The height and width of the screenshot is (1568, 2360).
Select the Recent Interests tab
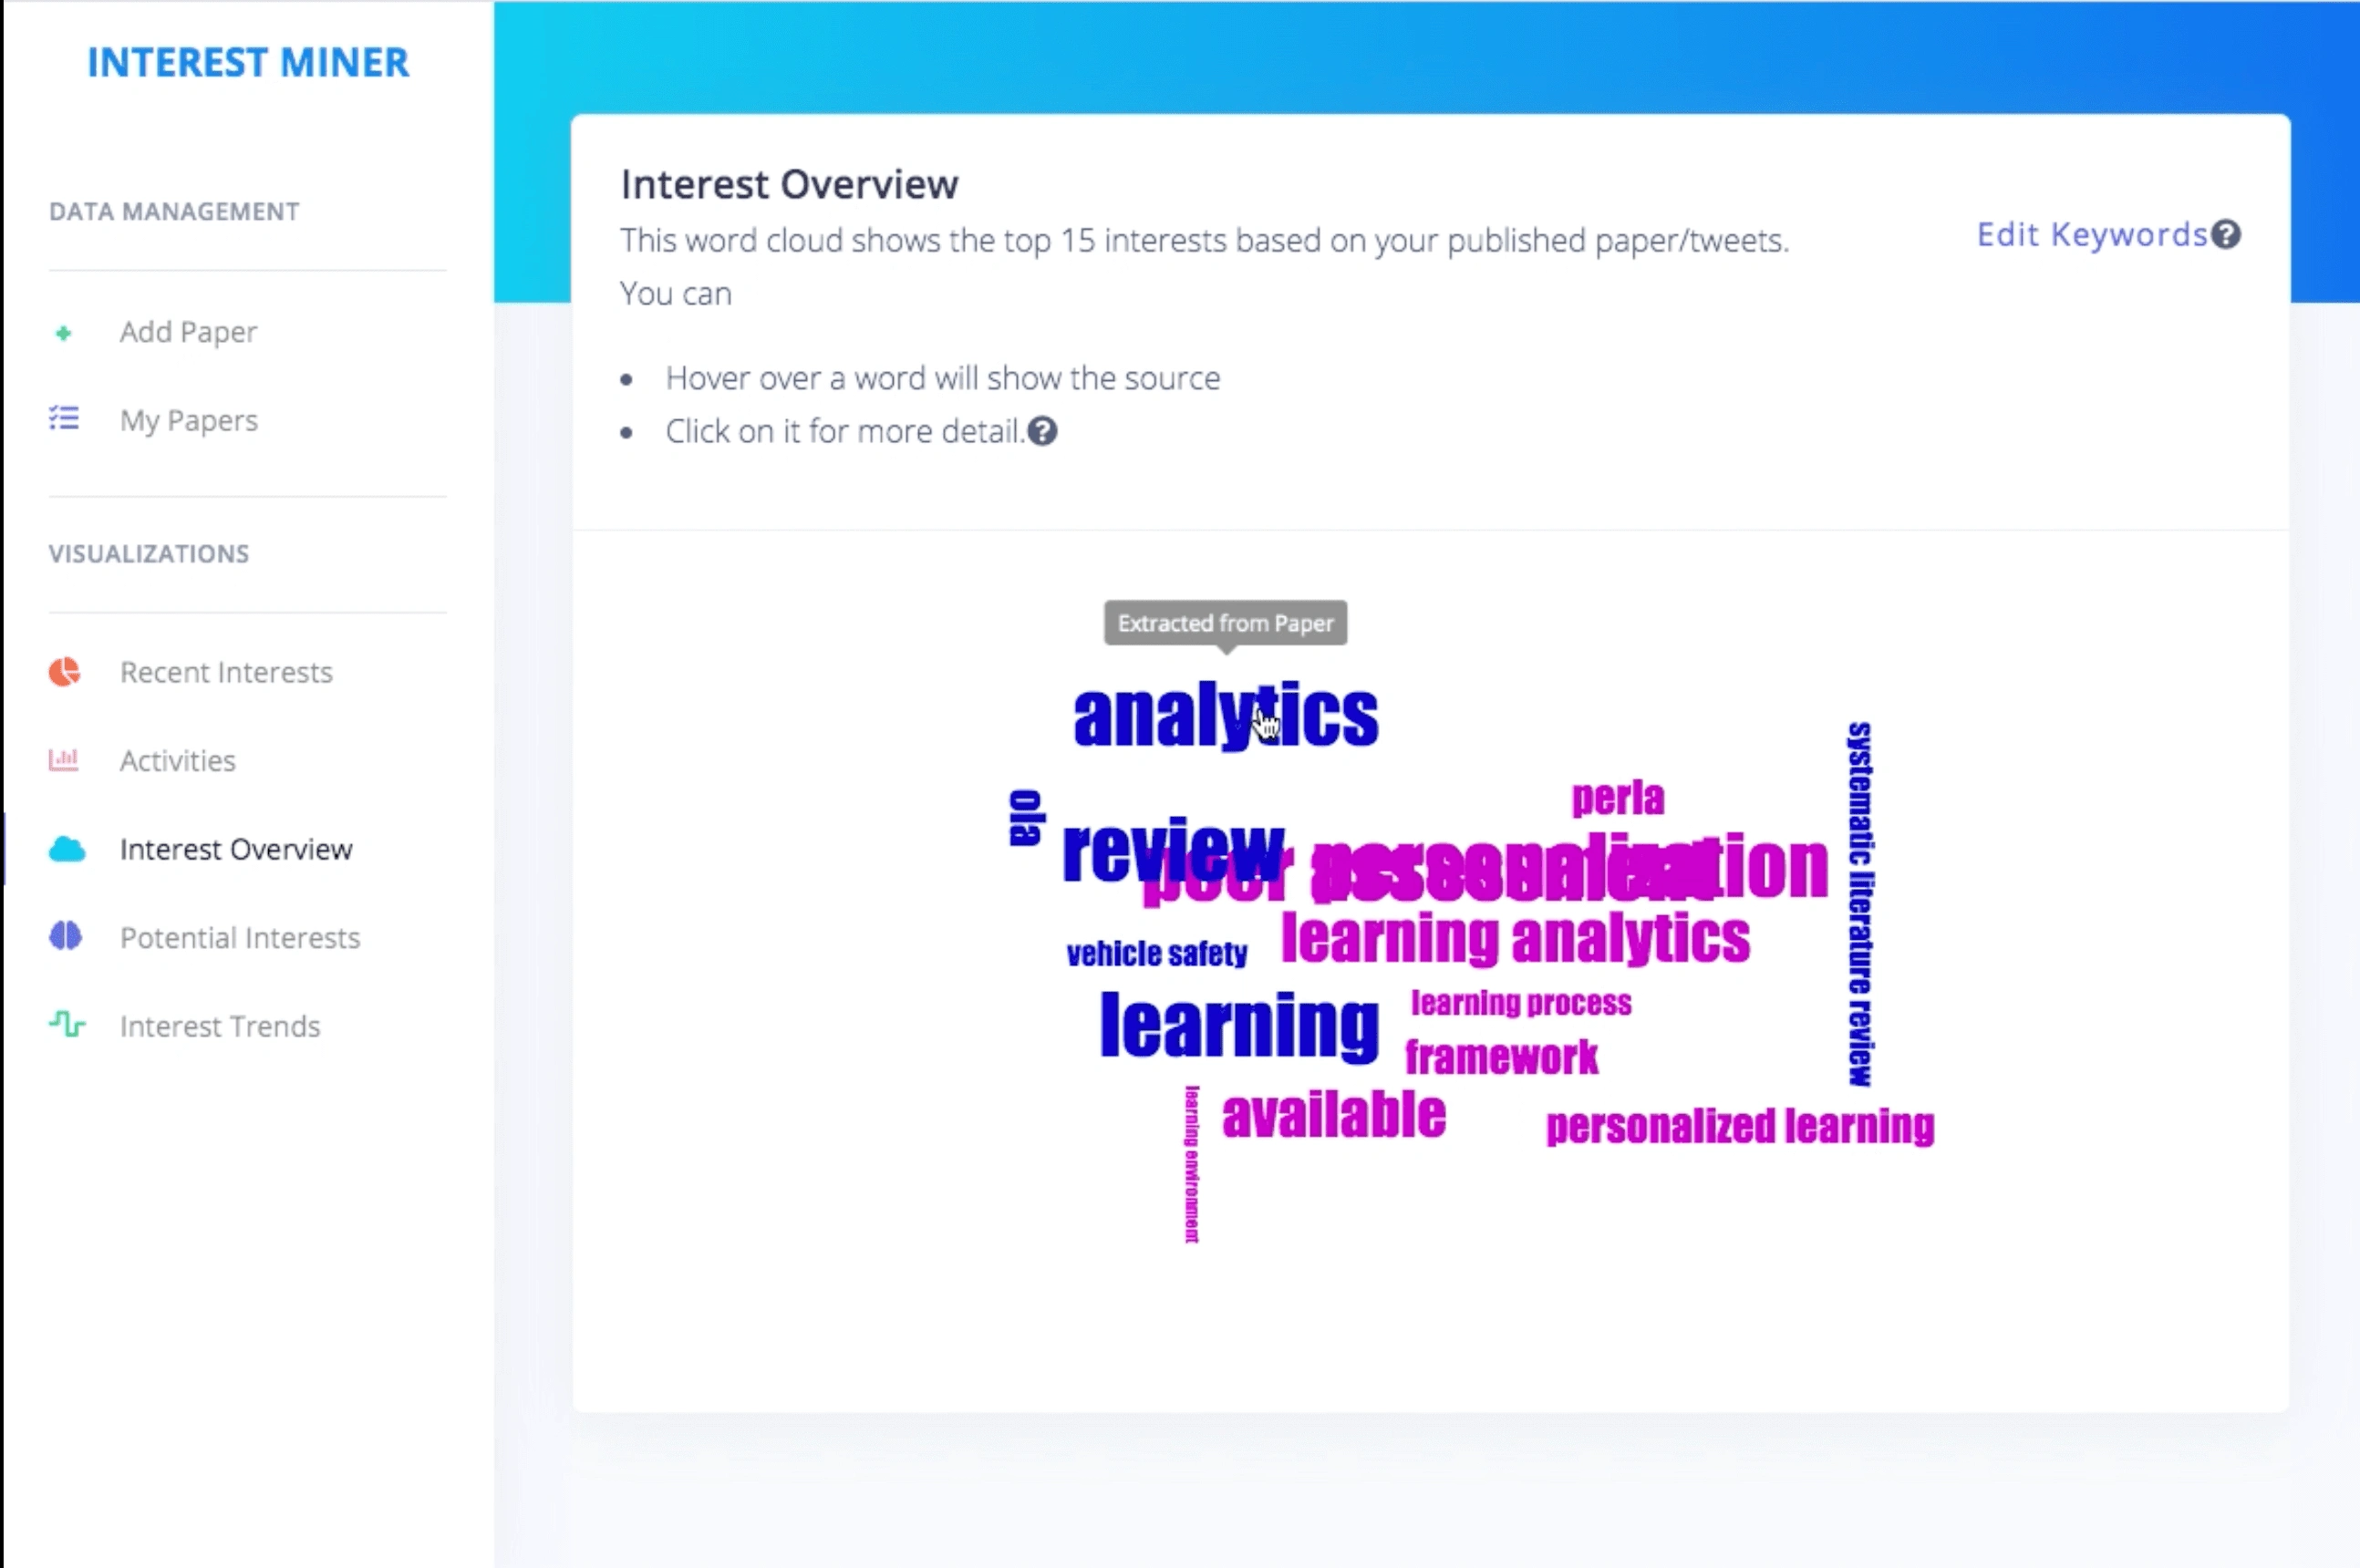228,670
